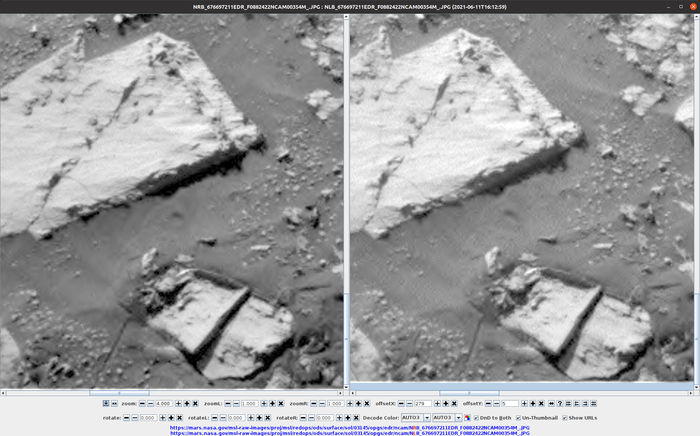Viewport: 700px width, 436px height.
Task: Click the thin plus button for rotateR
Action: [339, 418]
